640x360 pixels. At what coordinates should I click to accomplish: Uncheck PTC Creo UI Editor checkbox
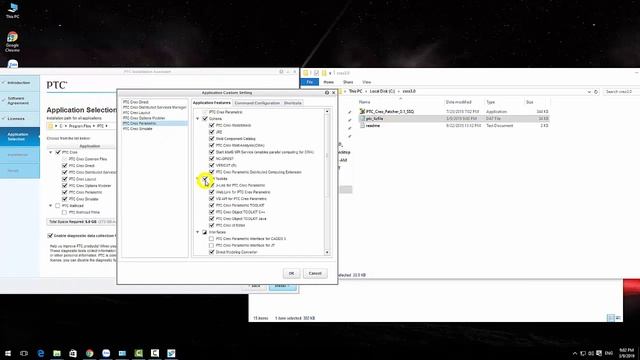211,225
